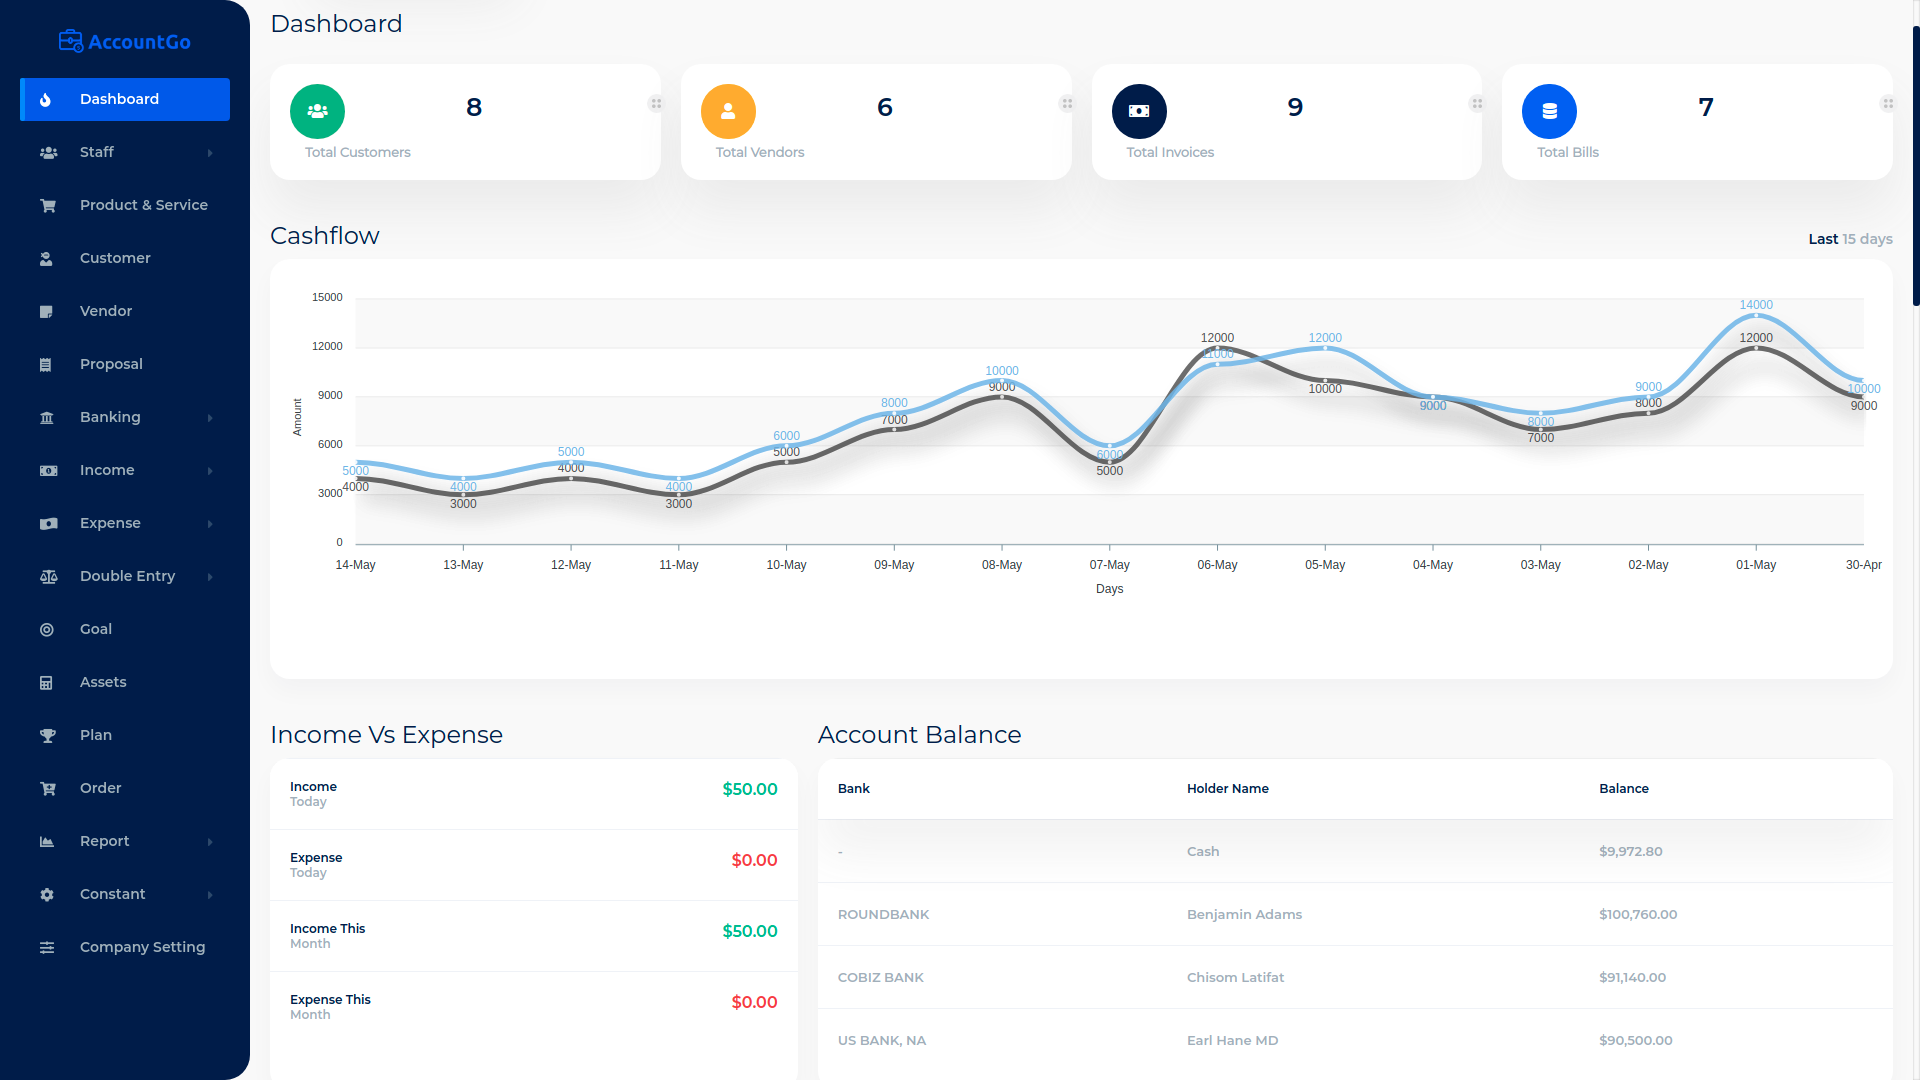This screenshot has height=1080, width=1920.
Task: Select the Dashboard menu item
Action: (120, 99)
